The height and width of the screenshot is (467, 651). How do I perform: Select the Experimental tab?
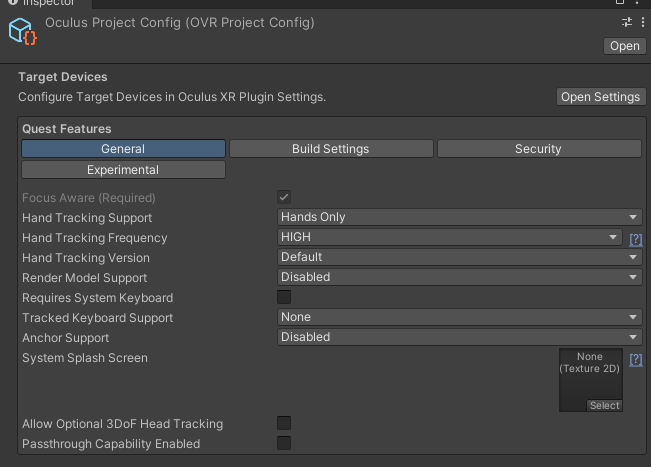pos(123,170)
